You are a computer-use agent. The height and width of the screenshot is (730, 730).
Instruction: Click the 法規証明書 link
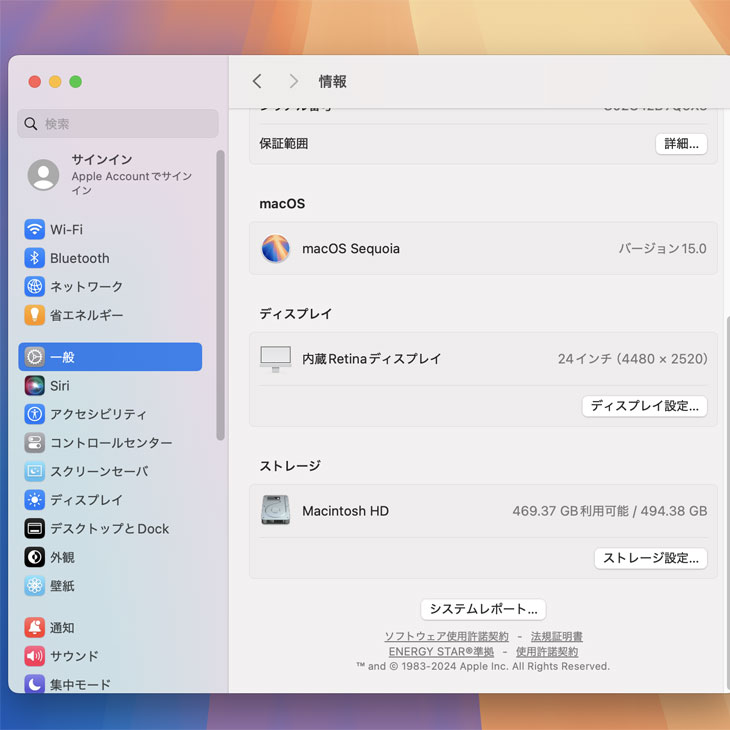[556, 636]
